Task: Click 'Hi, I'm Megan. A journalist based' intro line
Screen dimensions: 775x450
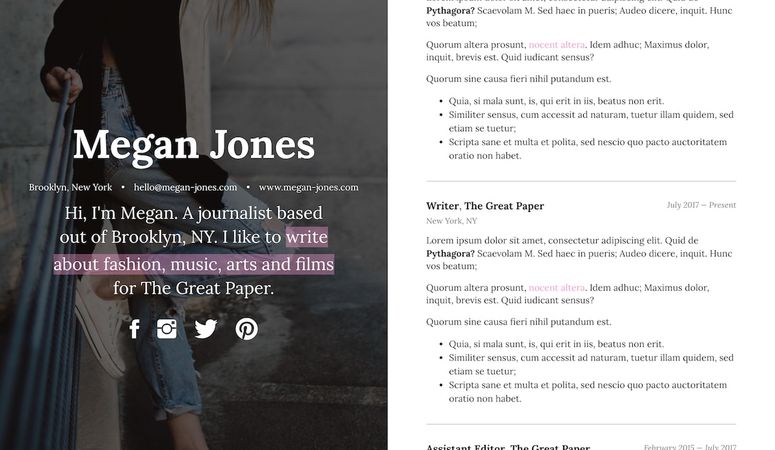Action: pos(194,213)
